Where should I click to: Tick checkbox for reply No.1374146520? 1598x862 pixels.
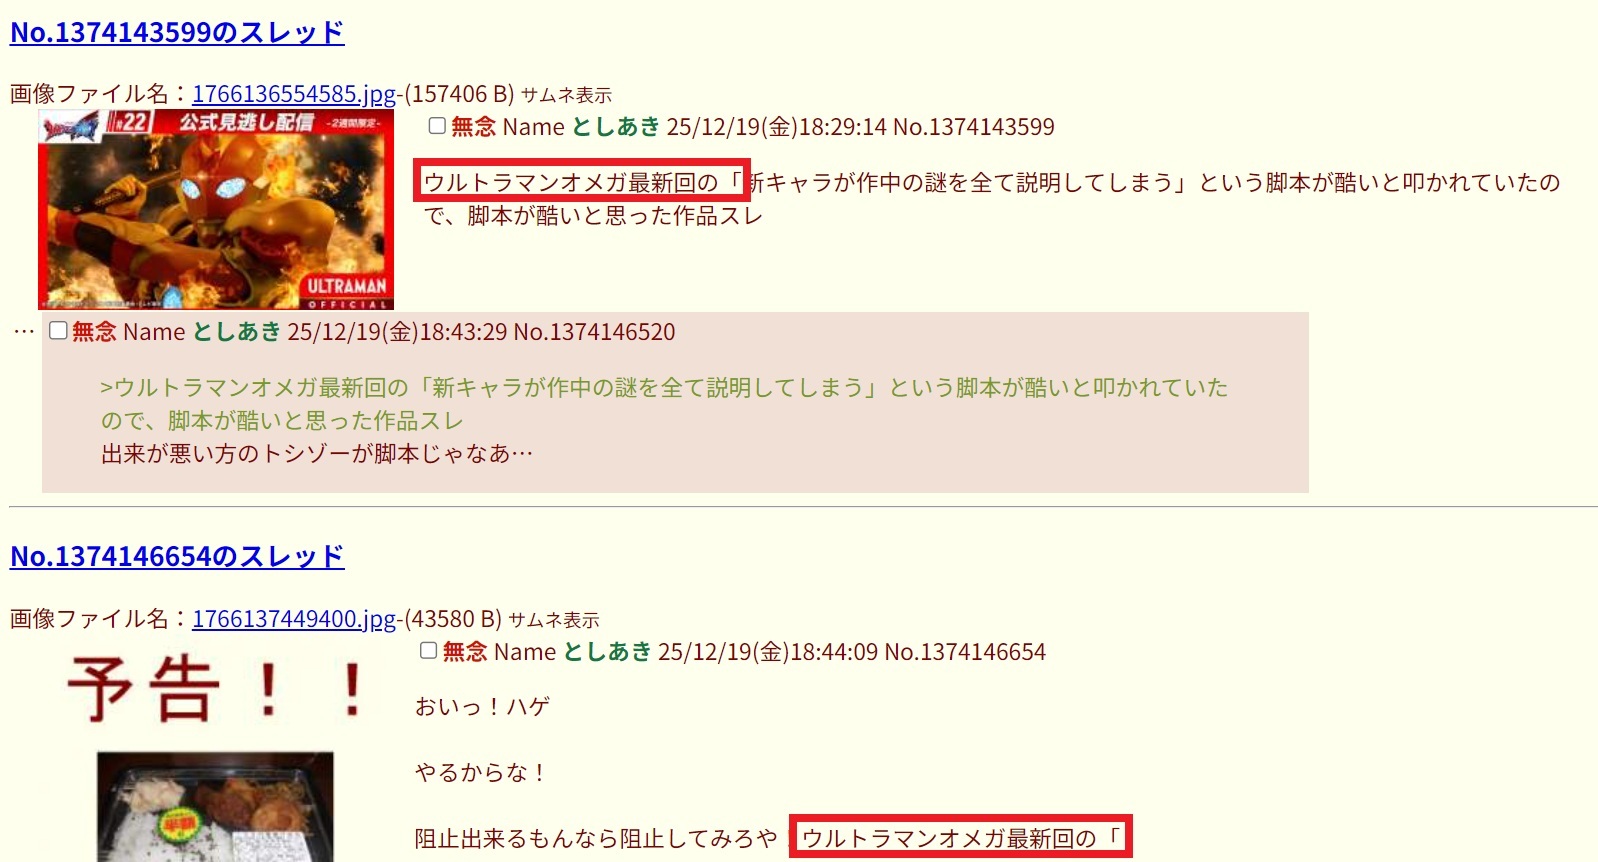58,331
